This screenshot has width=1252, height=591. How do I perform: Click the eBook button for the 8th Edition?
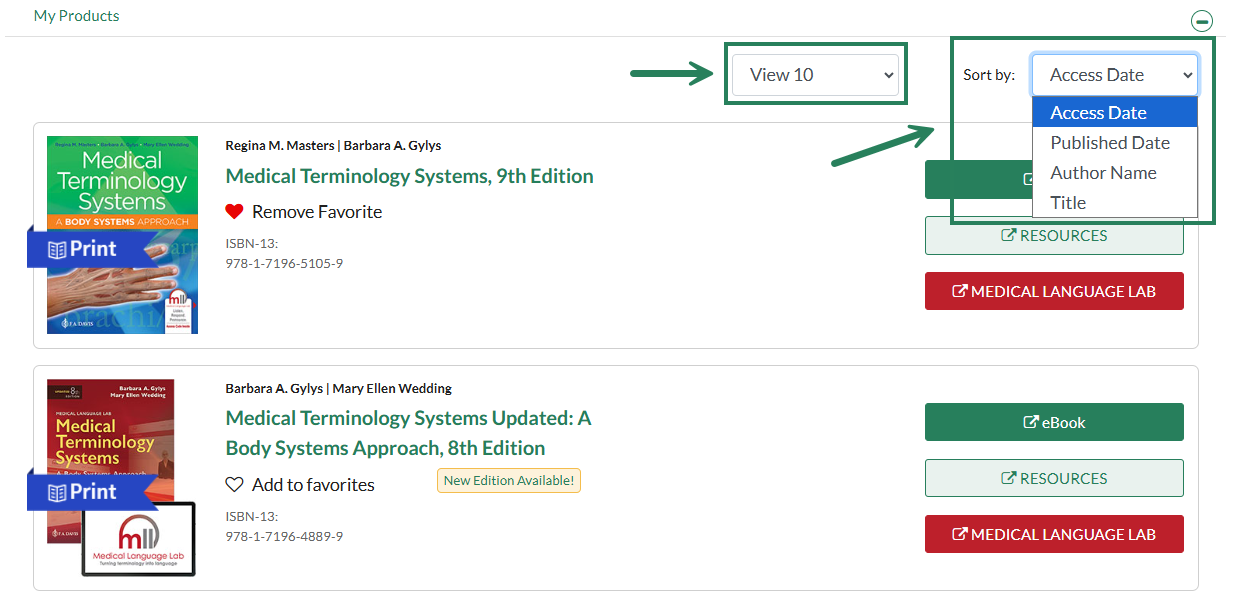coord(1054,421)
